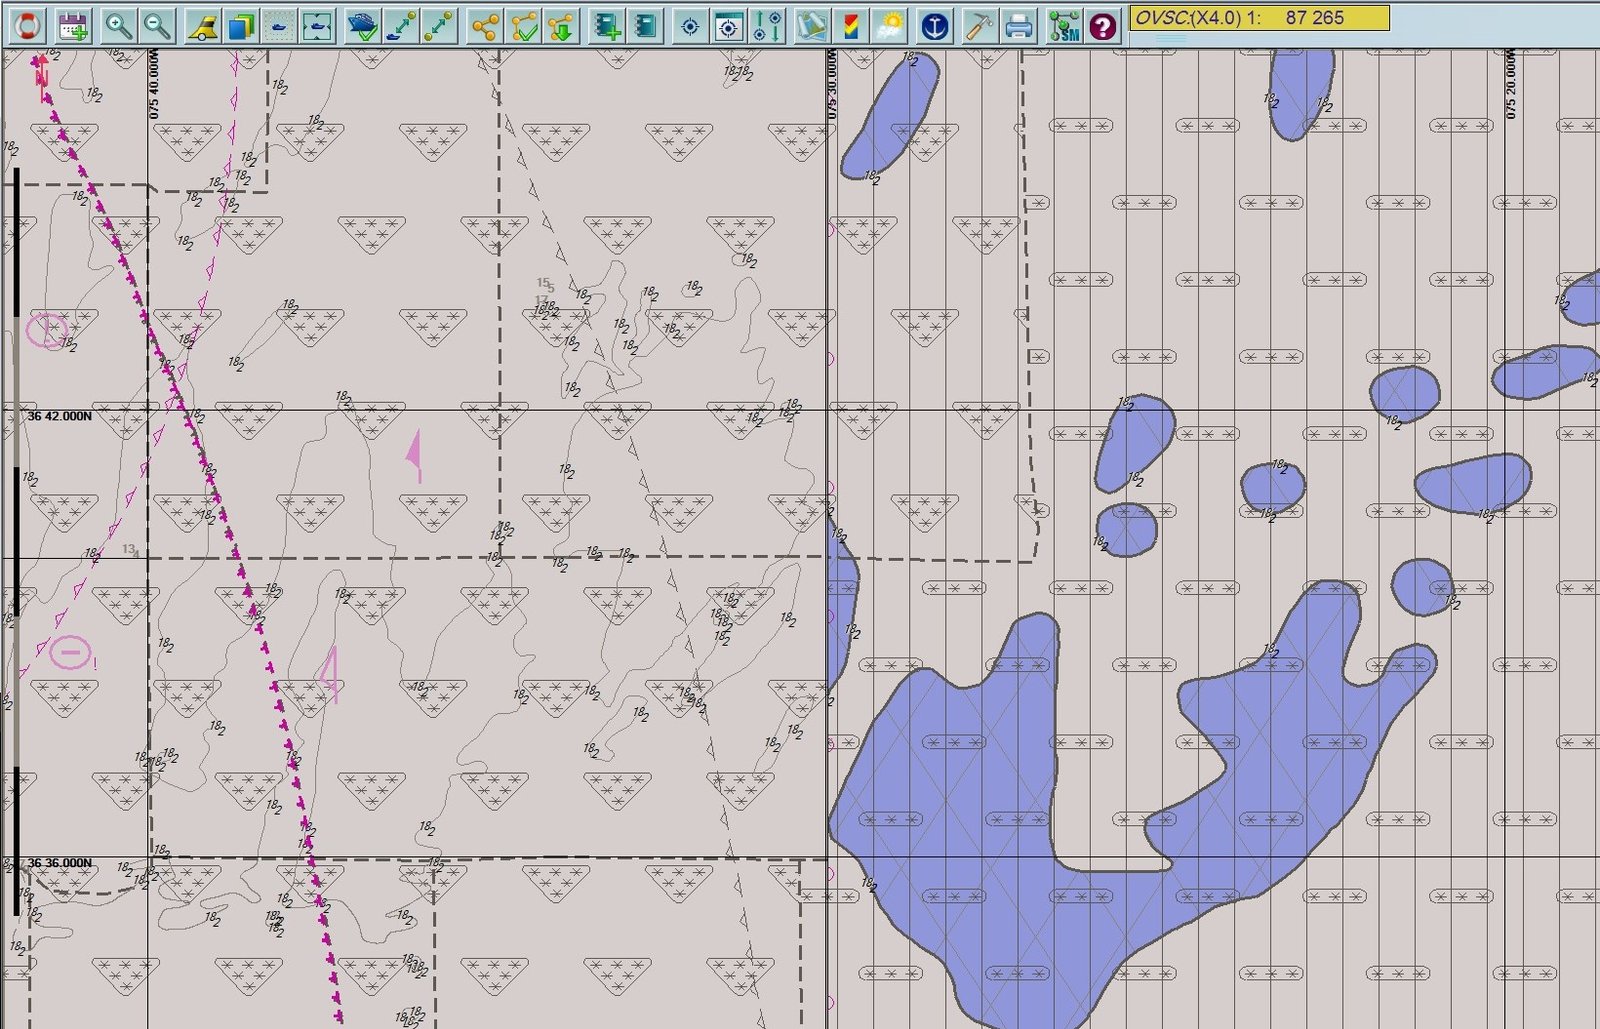Zoom in with the plus magnifier

point(119,25)
